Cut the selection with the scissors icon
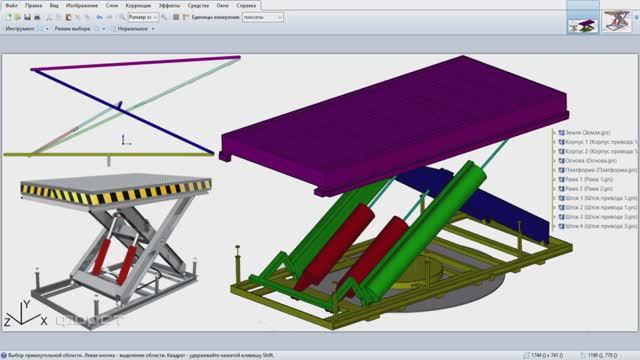 tap(49, 17)
